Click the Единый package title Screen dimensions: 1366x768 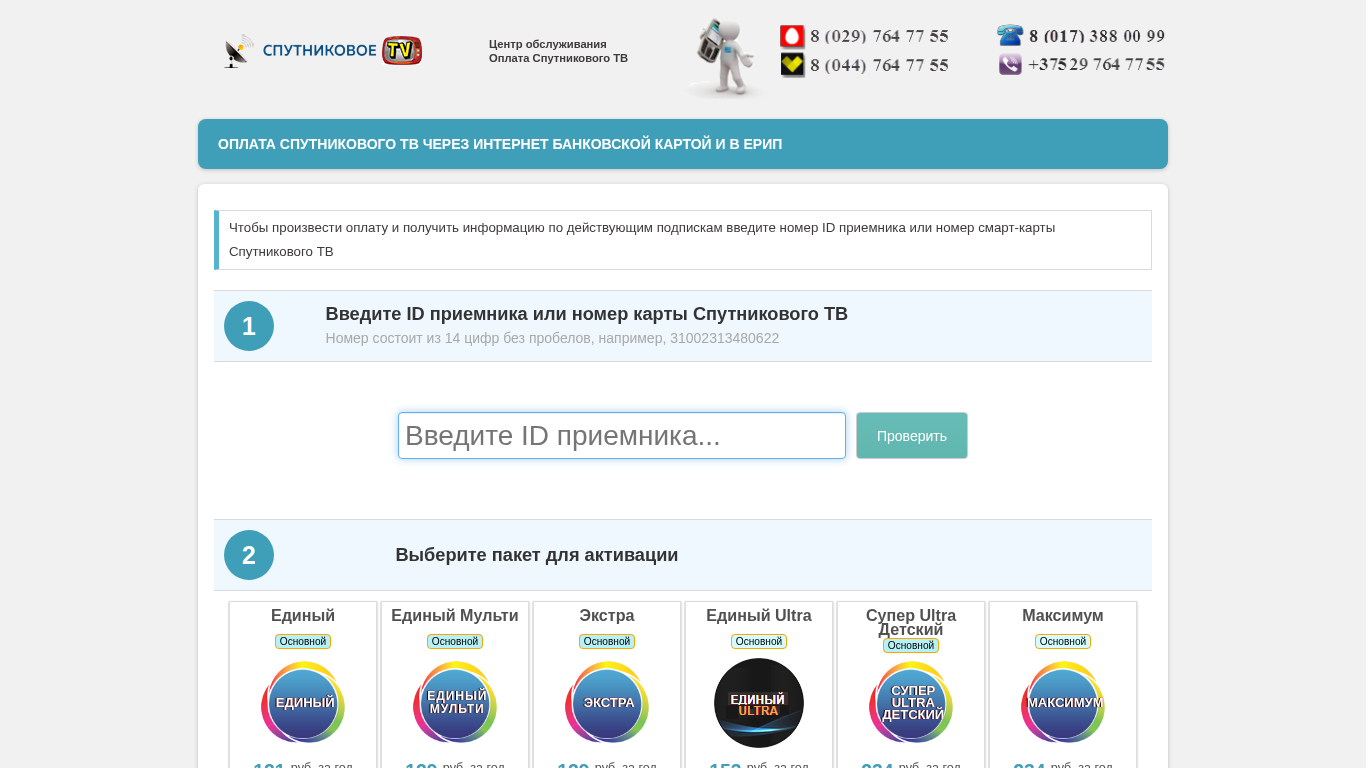tap(303, 616)
